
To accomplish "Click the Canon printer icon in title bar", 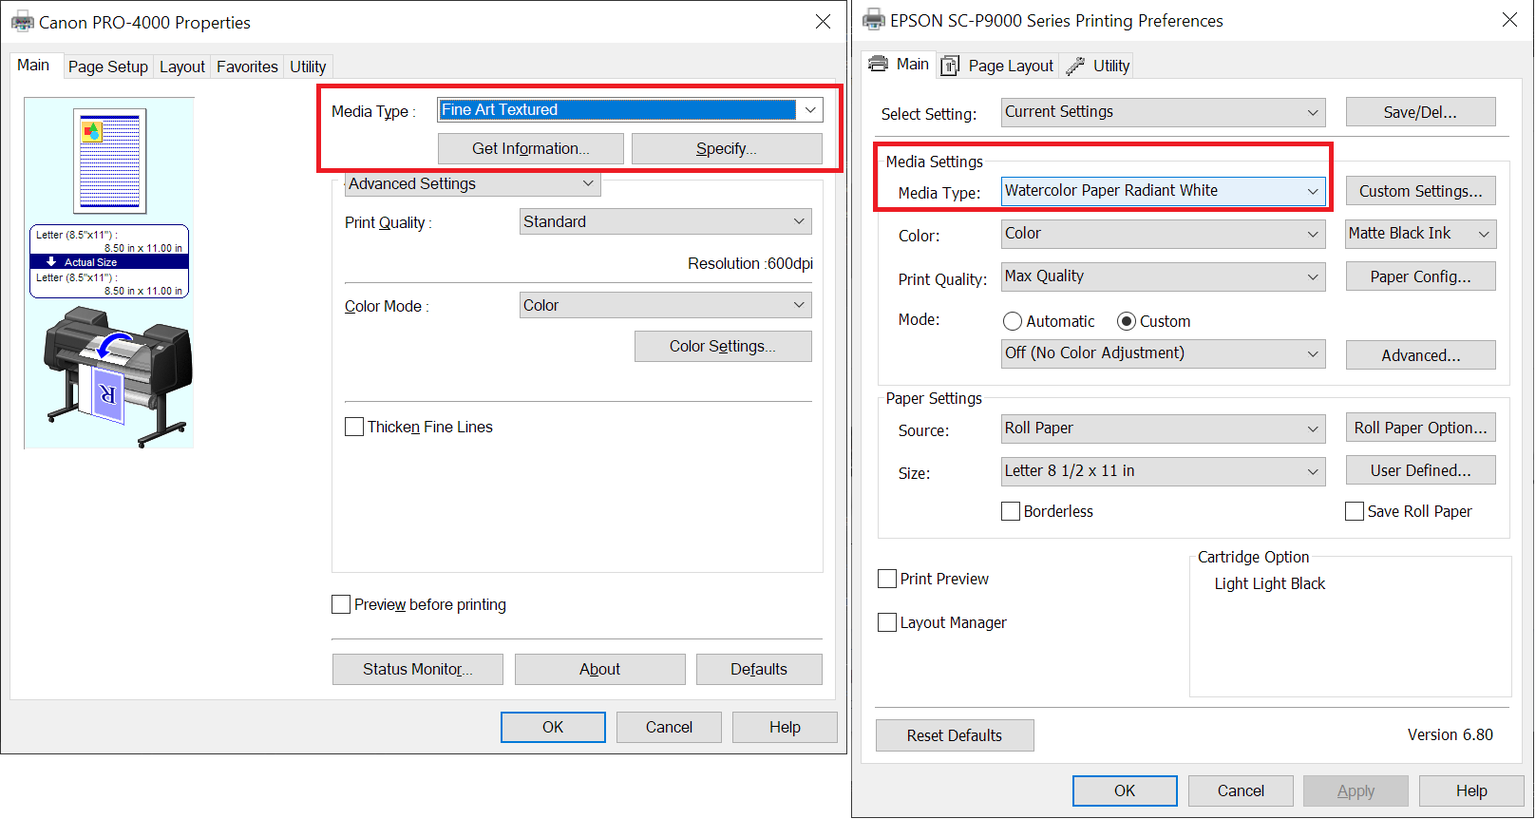I will (x=22, y=22).
